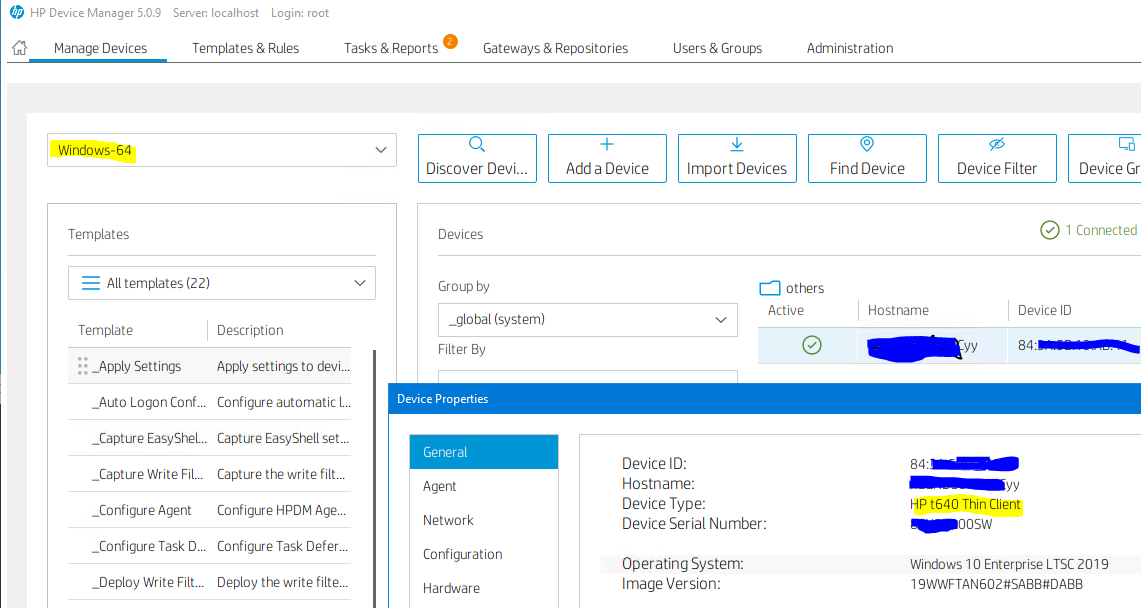Open Users & Groups tab
Viewport: 1141px width, 608px height.
717,48
